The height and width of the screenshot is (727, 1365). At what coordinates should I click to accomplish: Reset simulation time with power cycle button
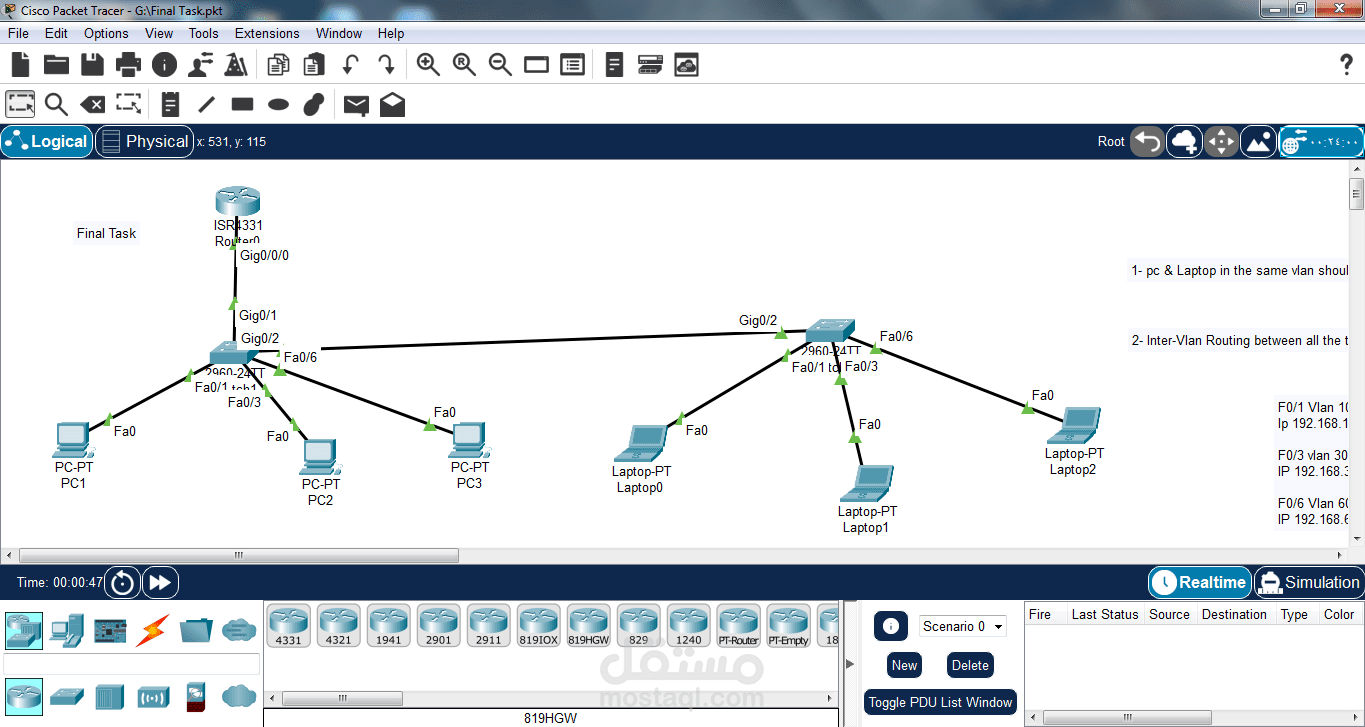pyautogui.click(x=122, y=582)
